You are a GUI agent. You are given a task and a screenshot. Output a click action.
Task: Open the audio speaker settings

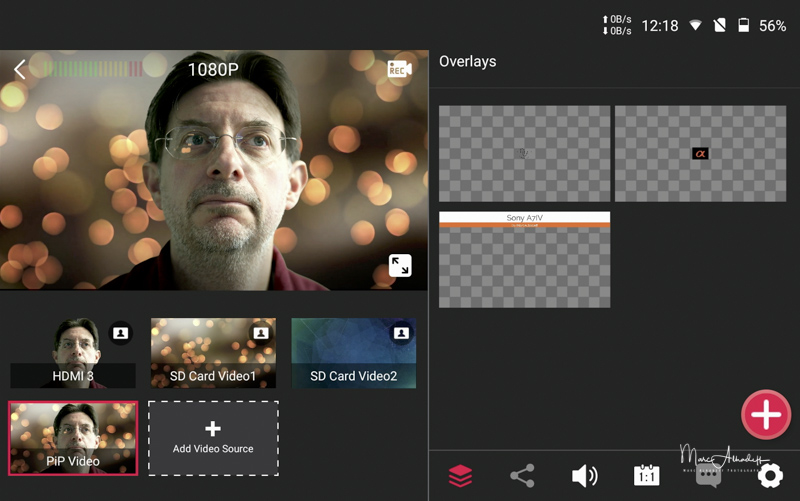(x=585, y=476)
